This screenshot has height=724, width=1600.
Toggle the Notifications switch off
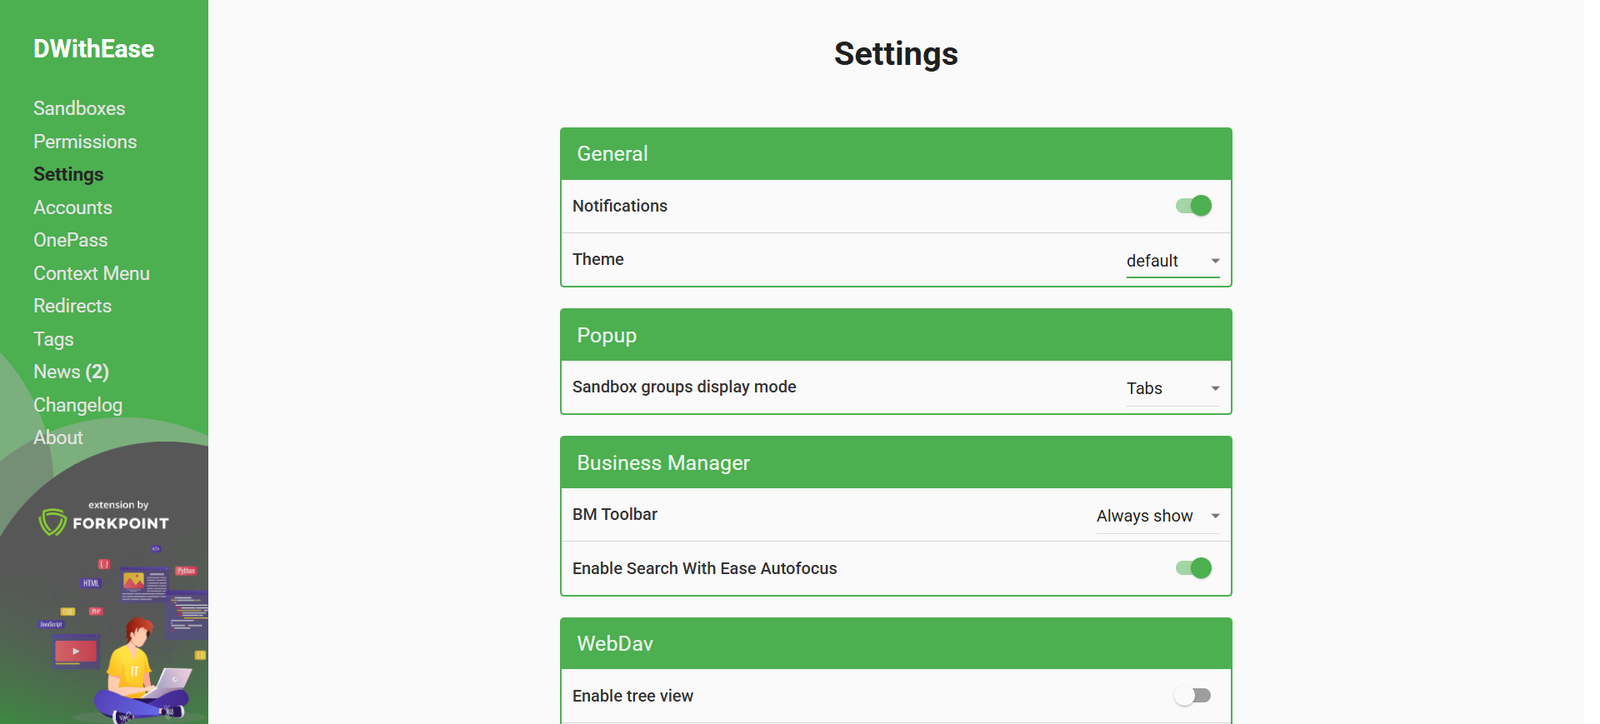[1193, 206]
